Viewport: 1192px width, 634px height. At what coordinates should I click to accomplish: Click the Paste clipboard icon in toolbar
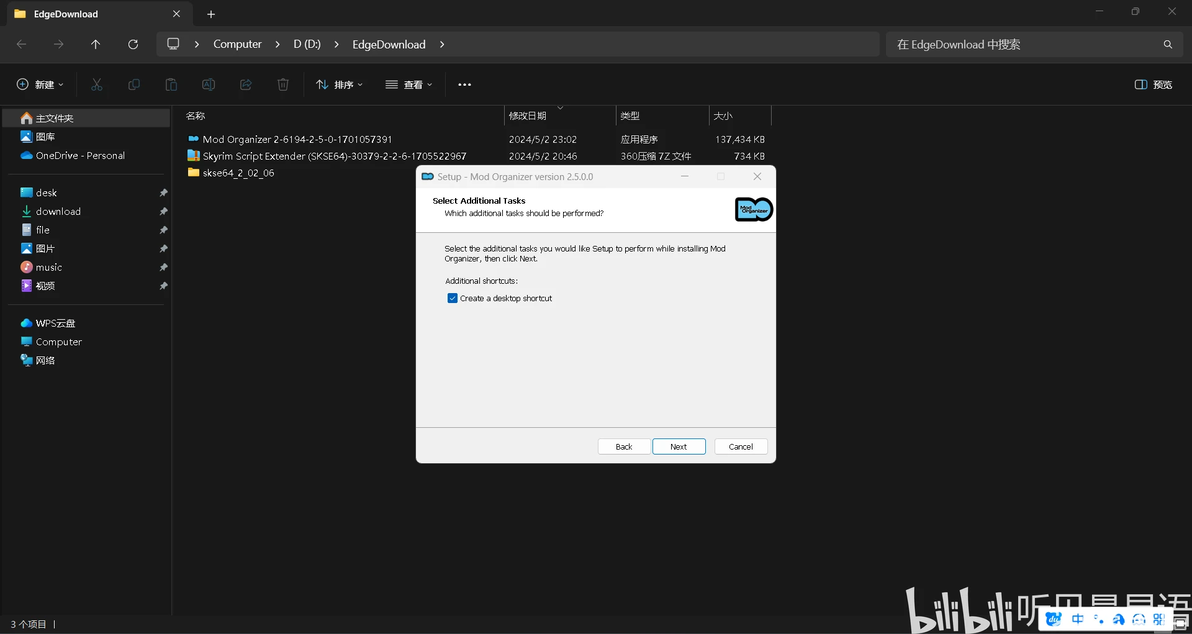[x=171, y=84]
